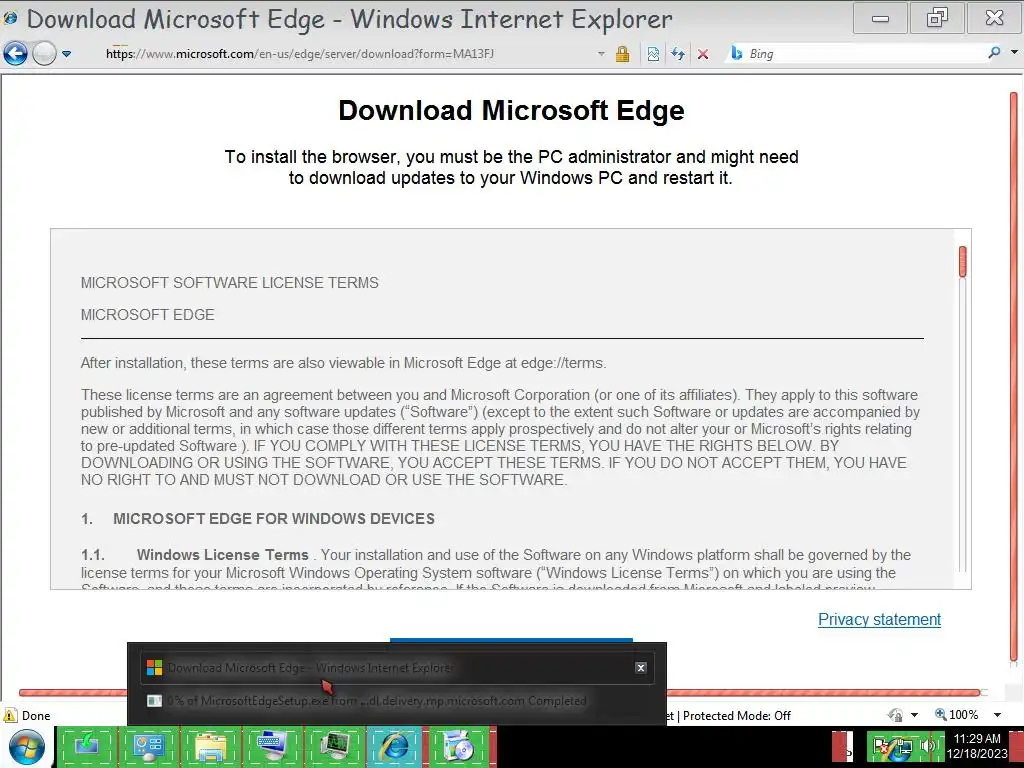
Task: Select the MicrosoftEdgeSetup.exe download entry
Action: point(397,701)
